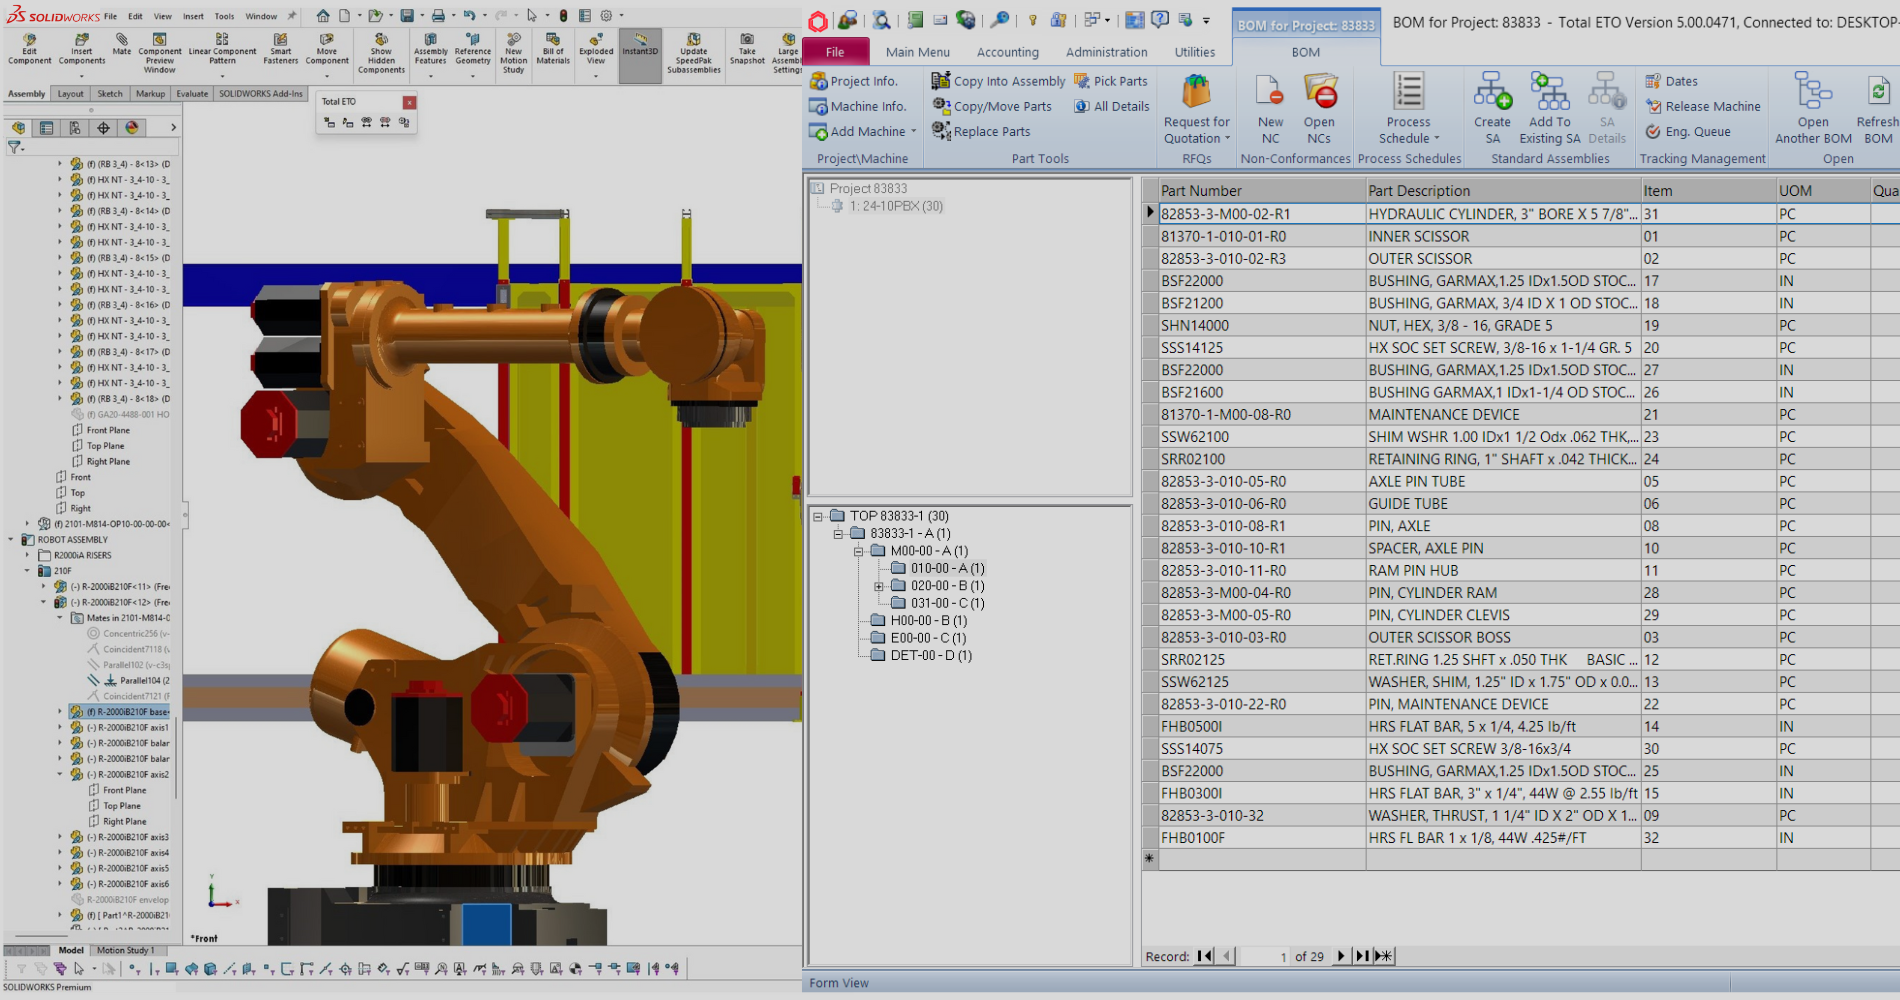This screenshot has width=1900, height=1000.
Task: Expand the 020-00 - B folder
Action: click(x=879, y=586)
